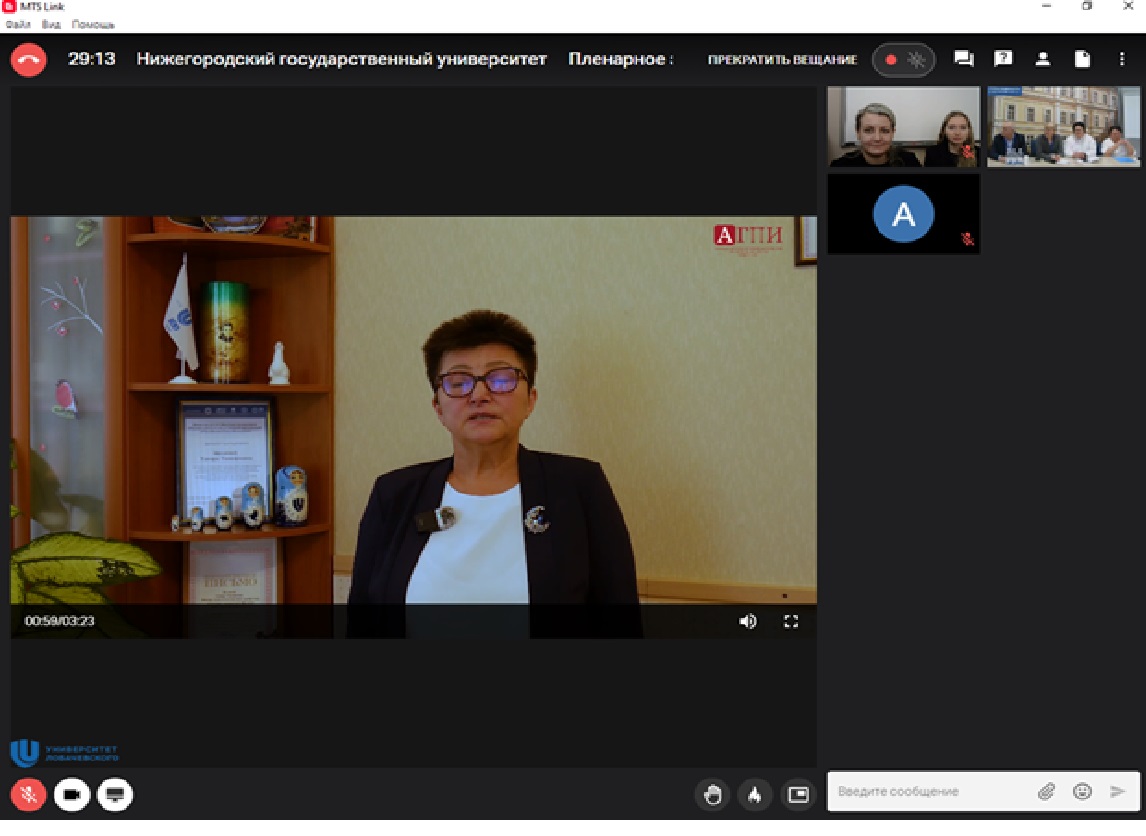Raise your hand
Viewport: 1146px width, 836px height.
[715, 796]
